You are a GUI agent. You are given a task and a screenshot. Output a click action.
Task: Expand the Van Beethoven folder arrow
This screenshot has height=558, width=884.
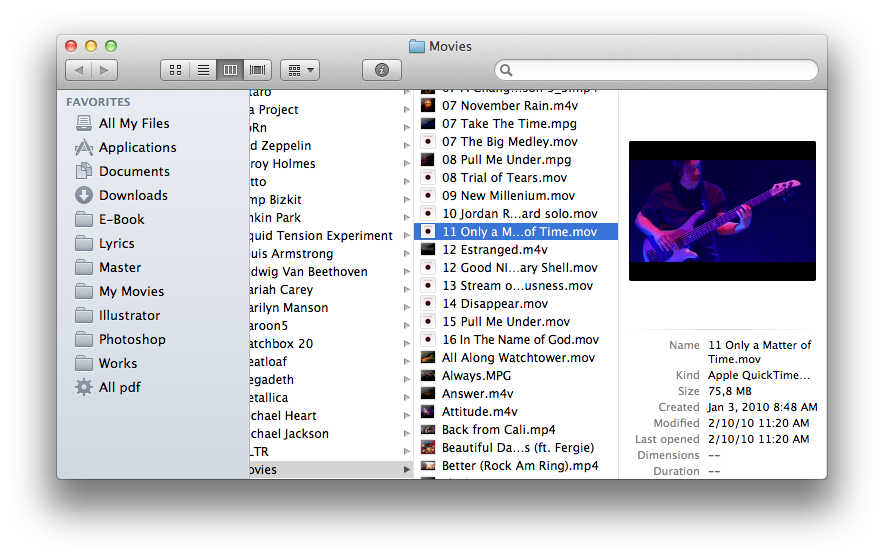[x=406, y=272]
